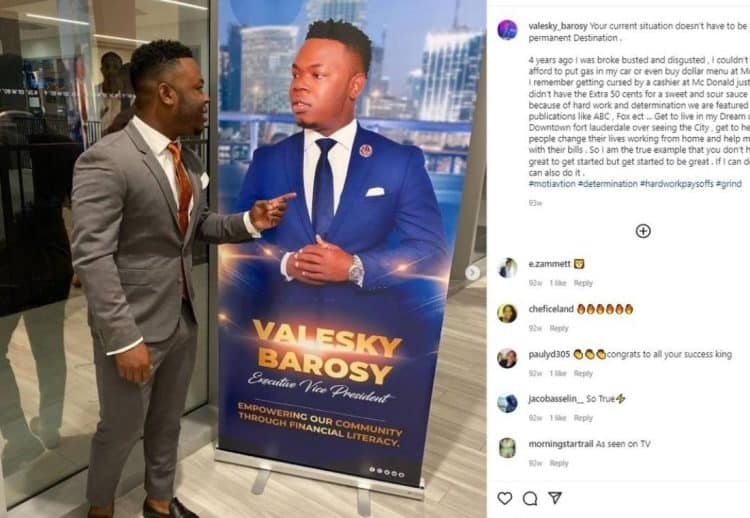View likes on jacobasselin__'s comment

pyautogui.click(x=558, y=418)
